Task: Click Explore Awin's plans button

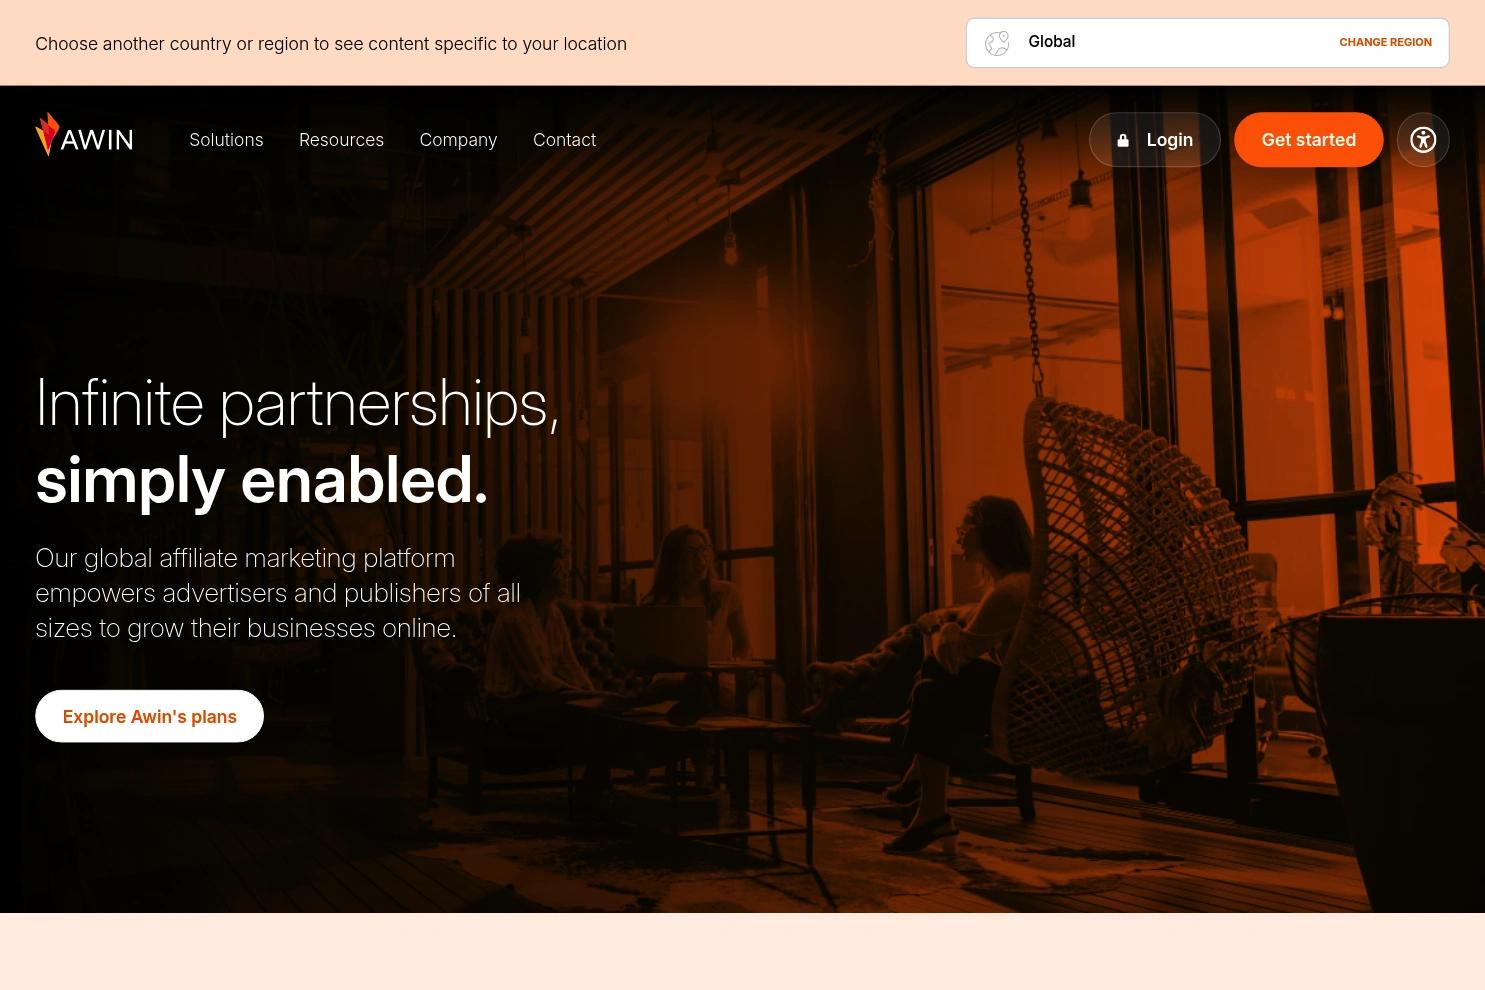Action: (x=149, y=716)
